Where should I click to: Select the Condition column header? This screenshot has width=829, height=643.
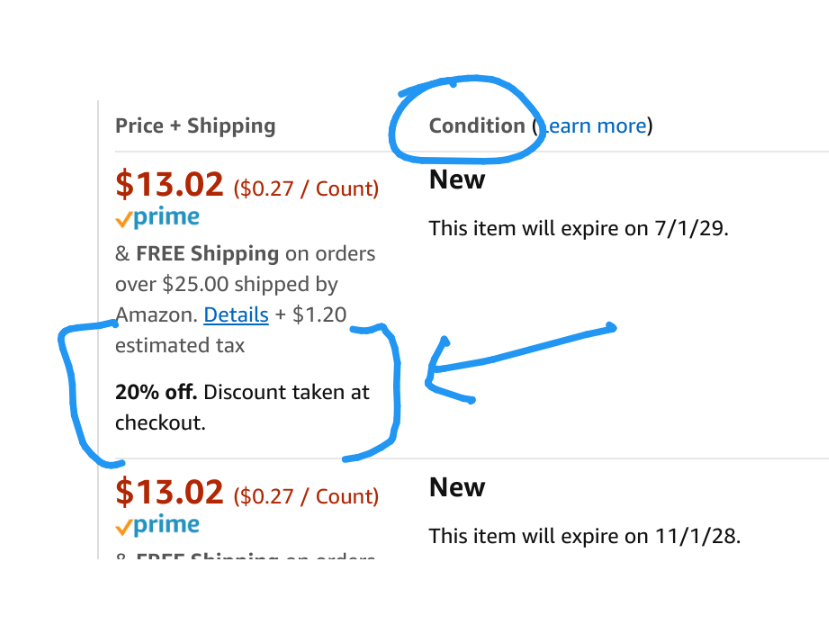[476, 126]
